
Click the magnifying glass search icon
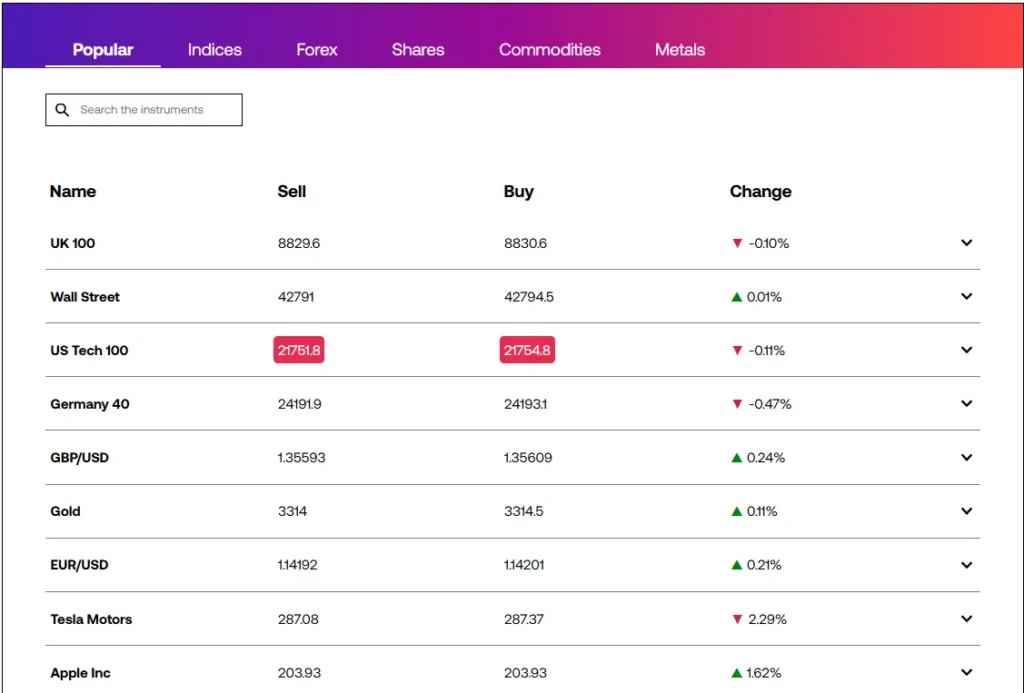[62, 110]
